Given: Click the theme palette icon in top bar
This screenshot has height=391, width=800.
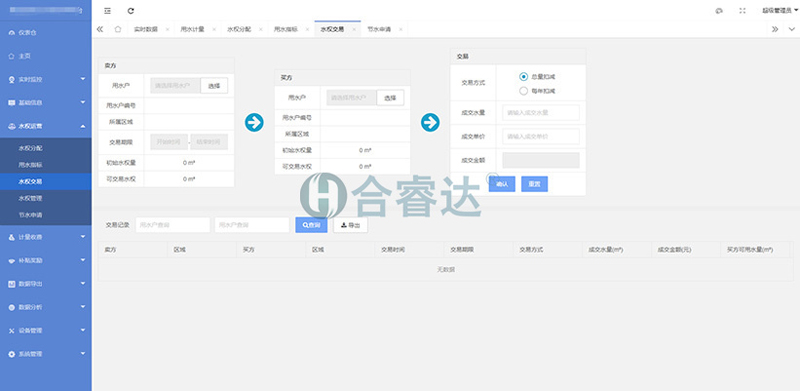Looking at the screenshot, I should [x=719, y=11].
